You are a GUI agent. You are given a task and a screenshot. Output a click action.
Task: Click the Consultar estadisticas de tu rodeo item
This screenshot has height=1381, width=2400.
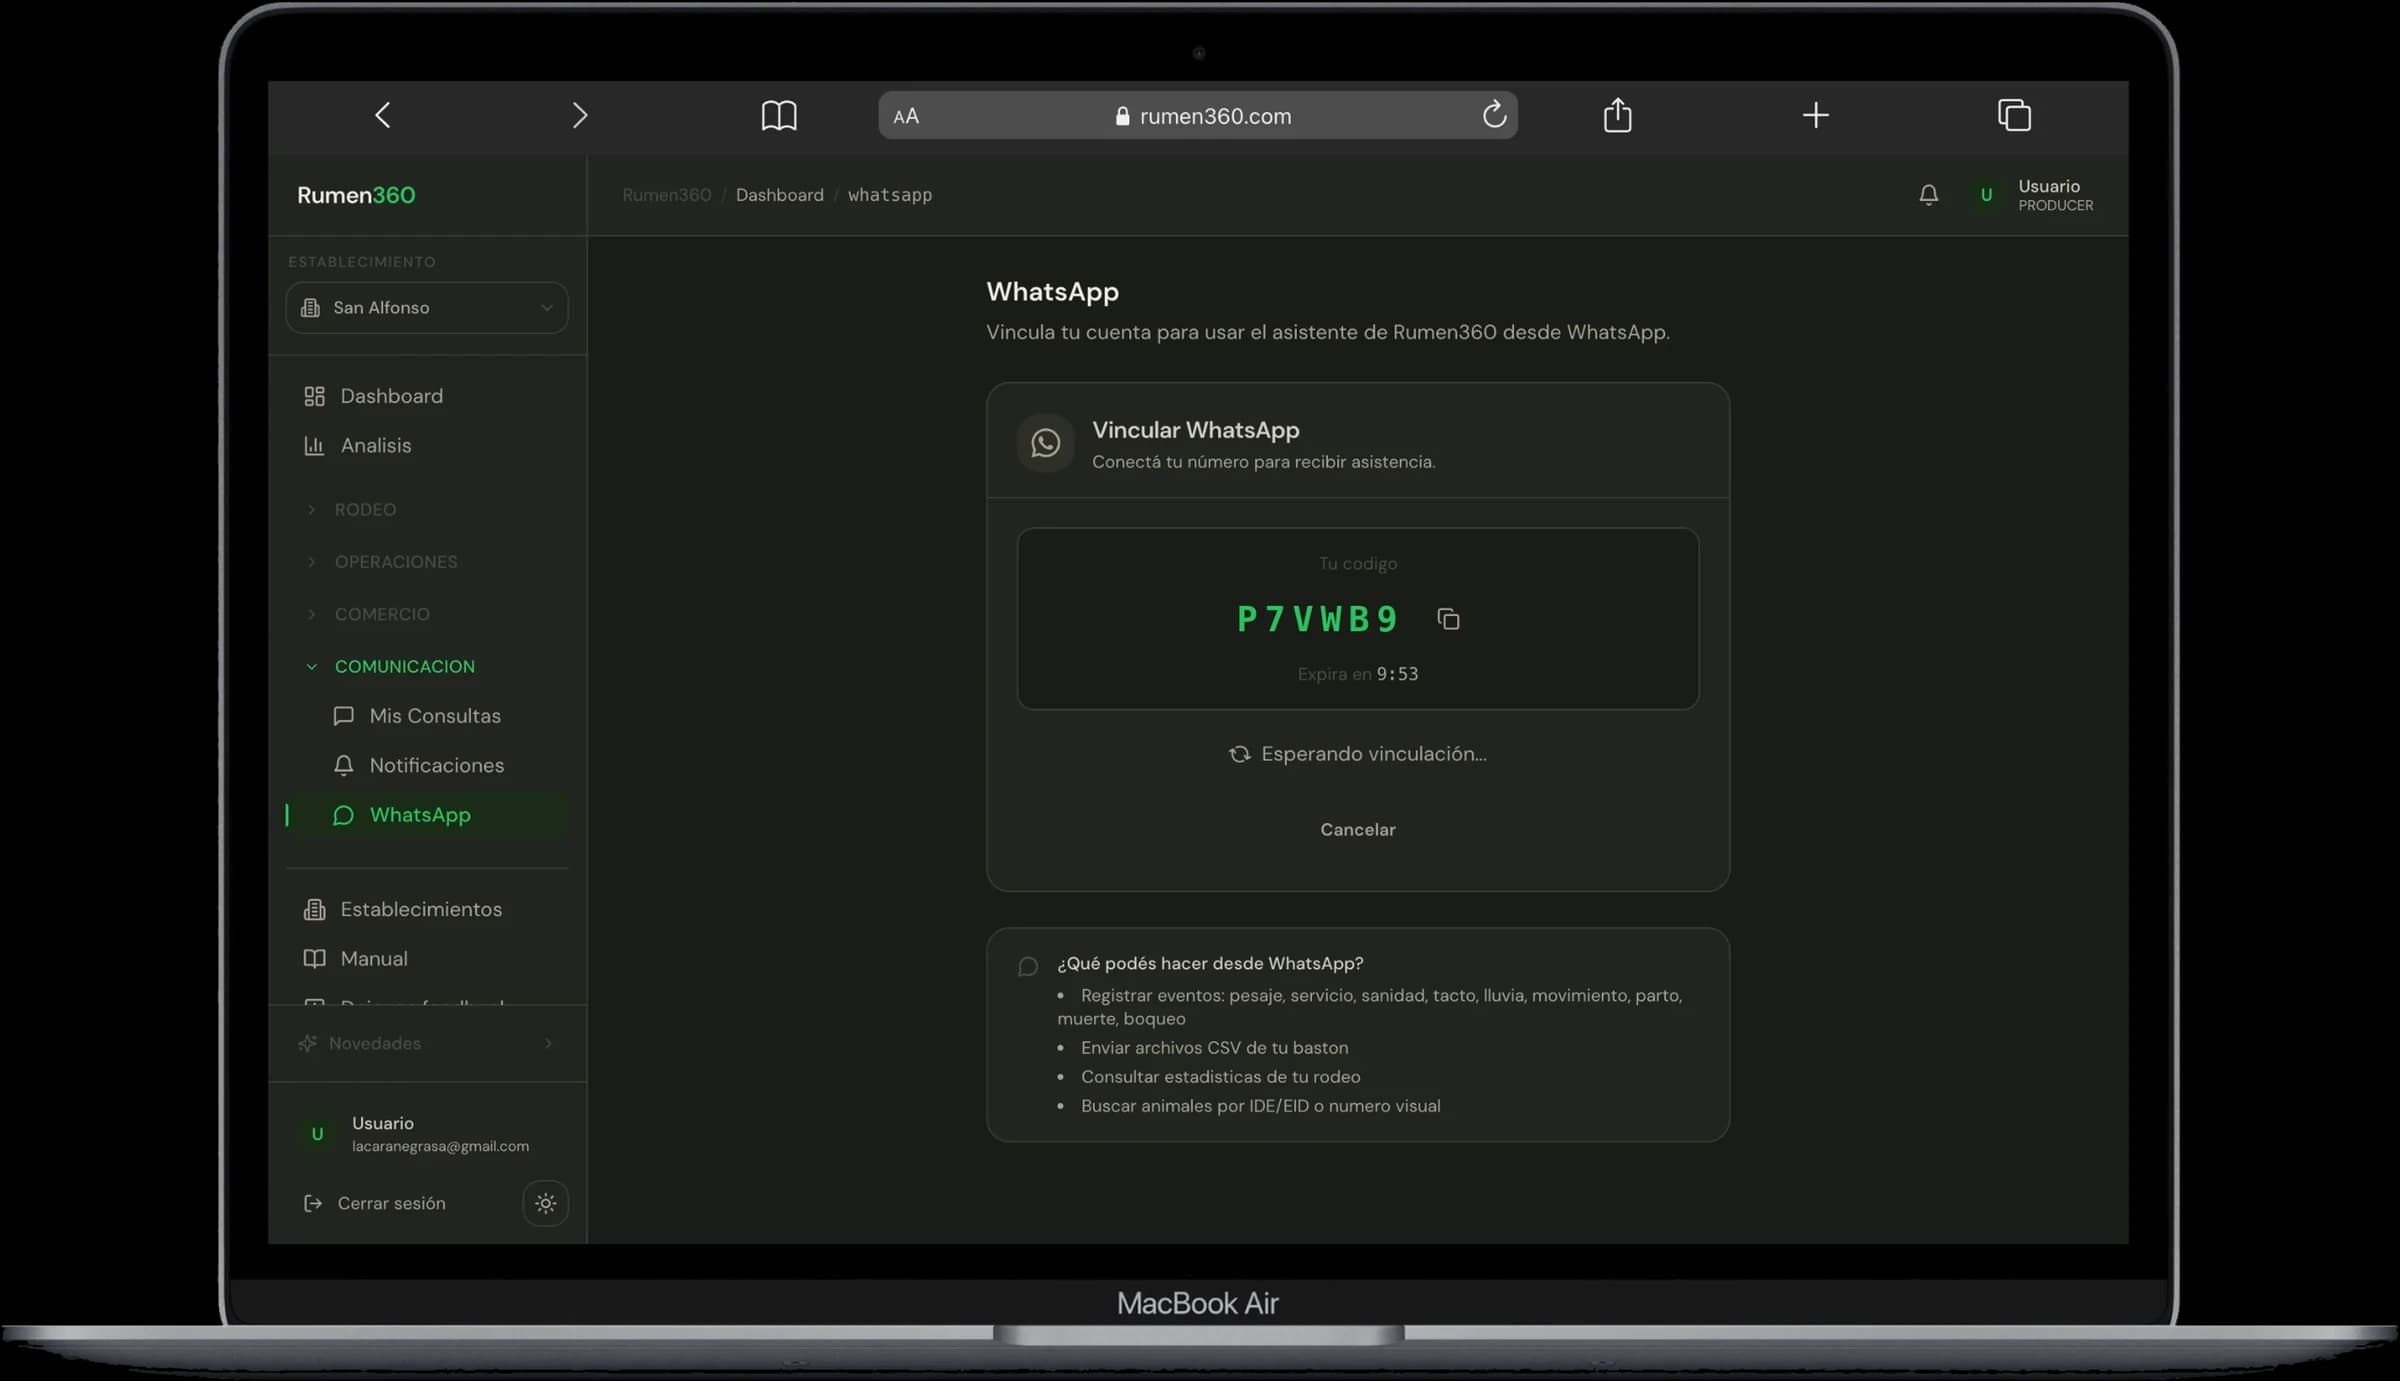[1220, 1077]
